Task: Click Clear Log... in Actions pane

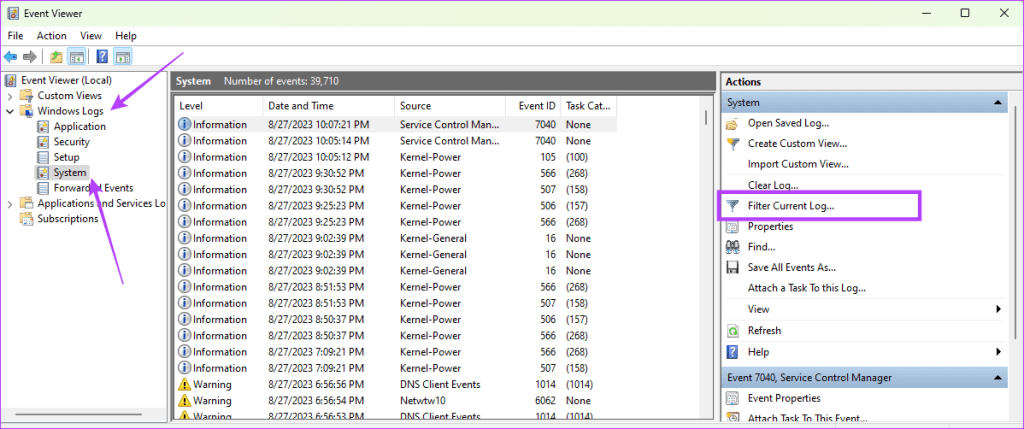Action: click(x=773, y=185)
